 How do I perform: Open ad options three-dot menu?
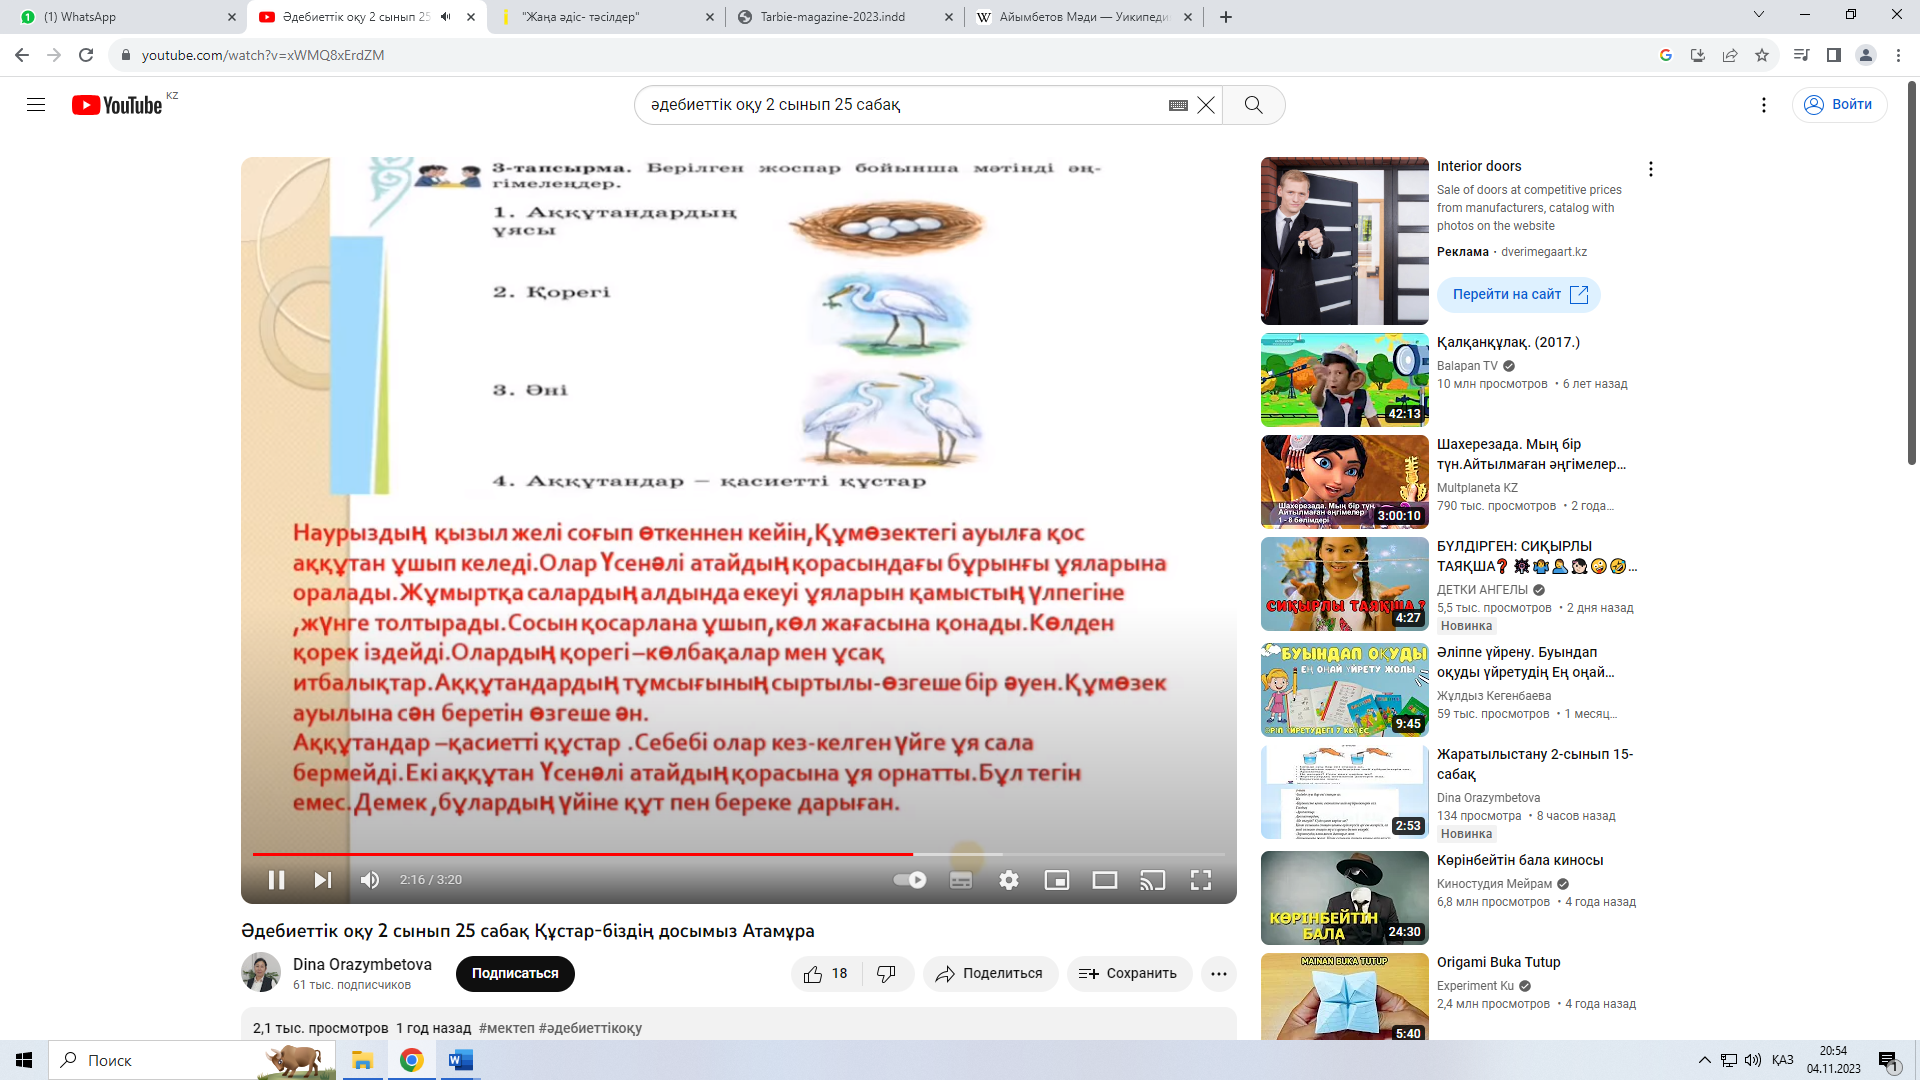1651,169
